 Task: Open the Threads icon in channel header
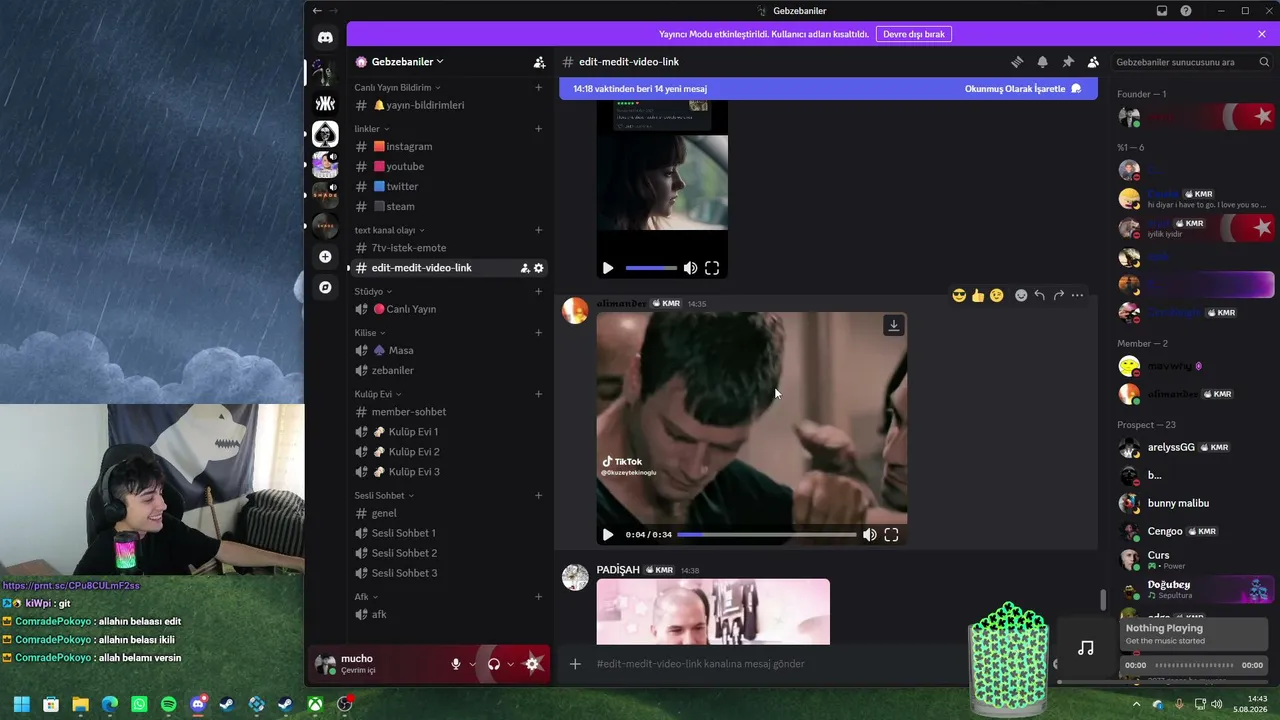[1017, 62]
